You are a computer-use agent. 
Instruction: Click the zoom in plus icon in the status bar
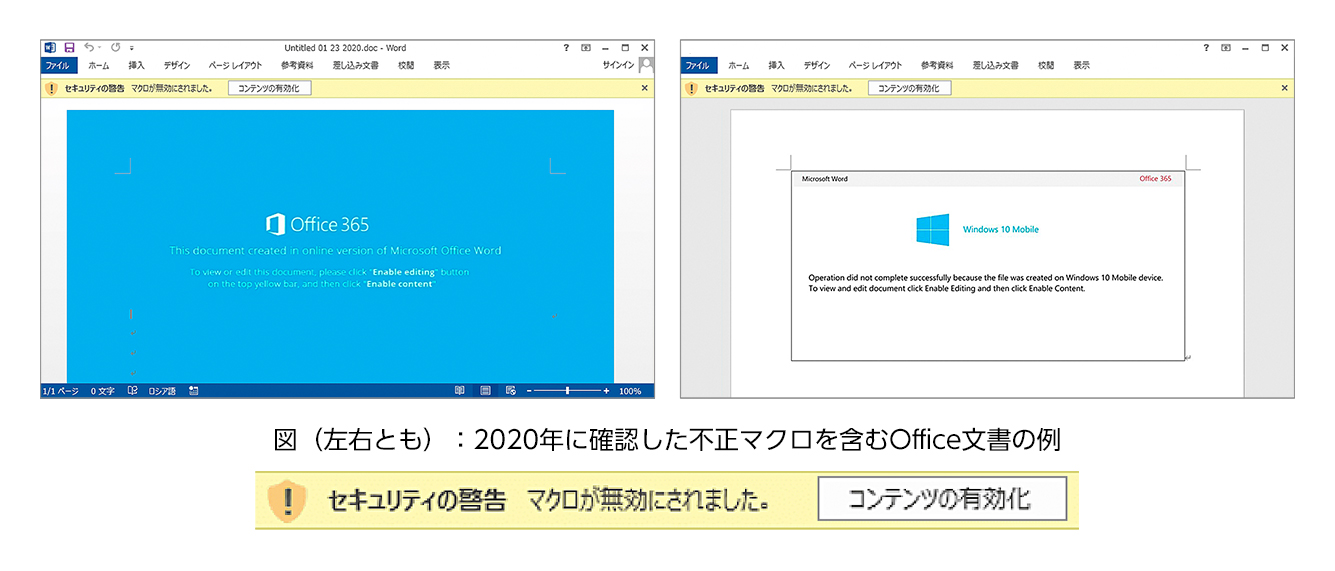click(x=606, y=391)
